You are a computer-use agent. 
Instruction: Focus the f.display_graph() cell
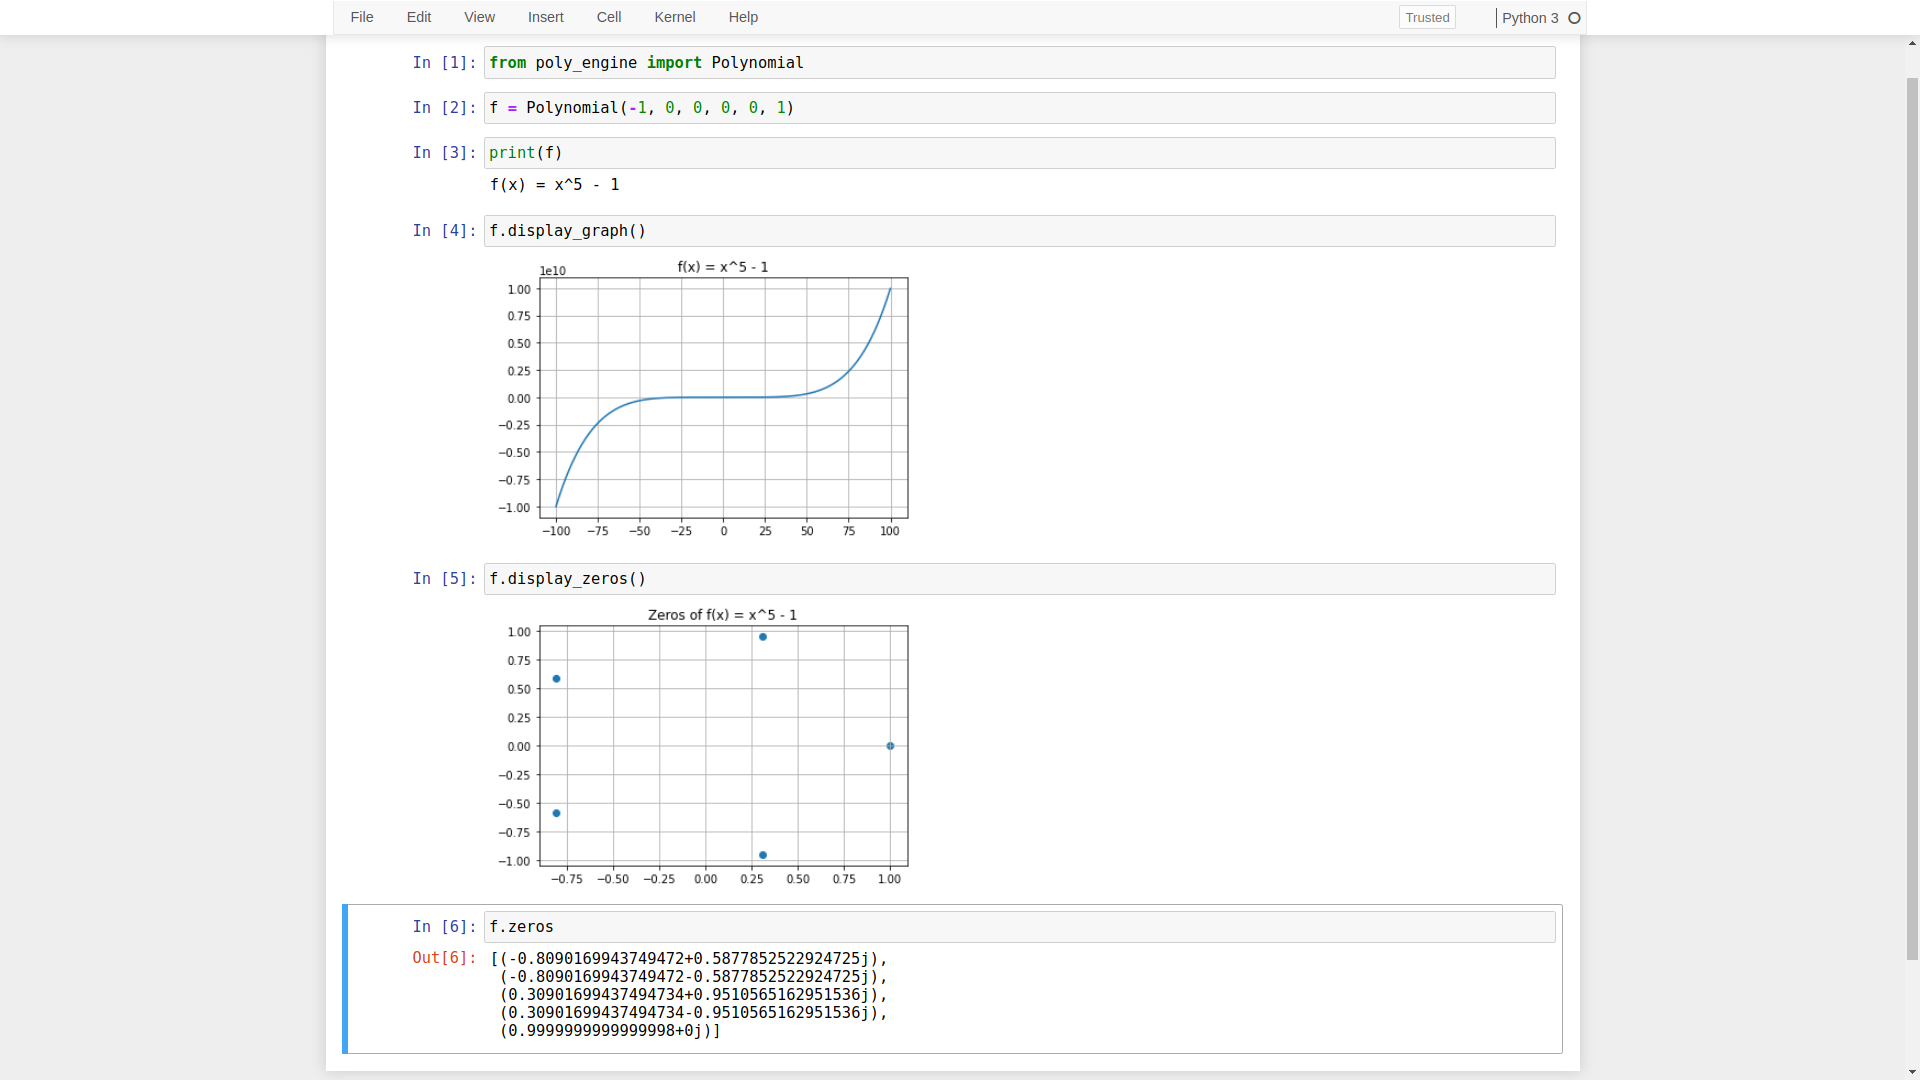(x=1019, y=231)
